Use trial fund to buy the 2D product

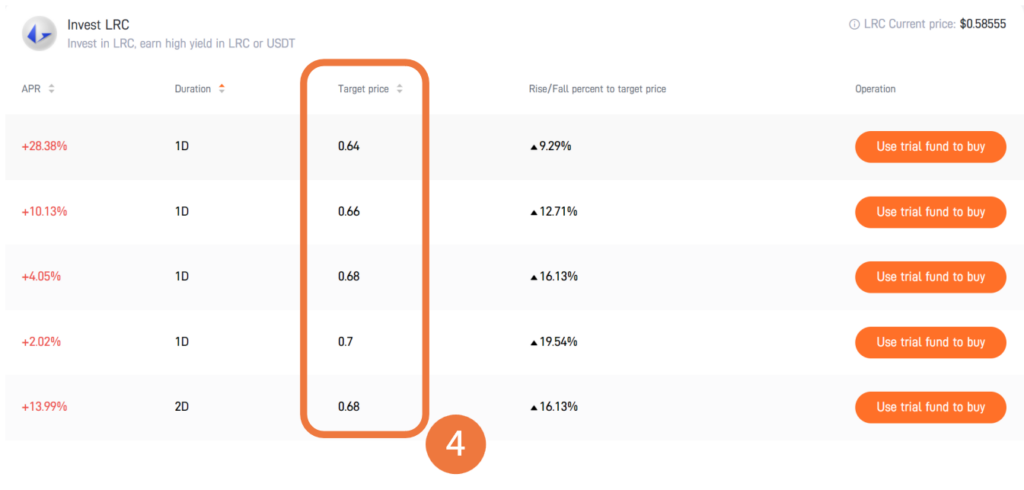point(930,407)
